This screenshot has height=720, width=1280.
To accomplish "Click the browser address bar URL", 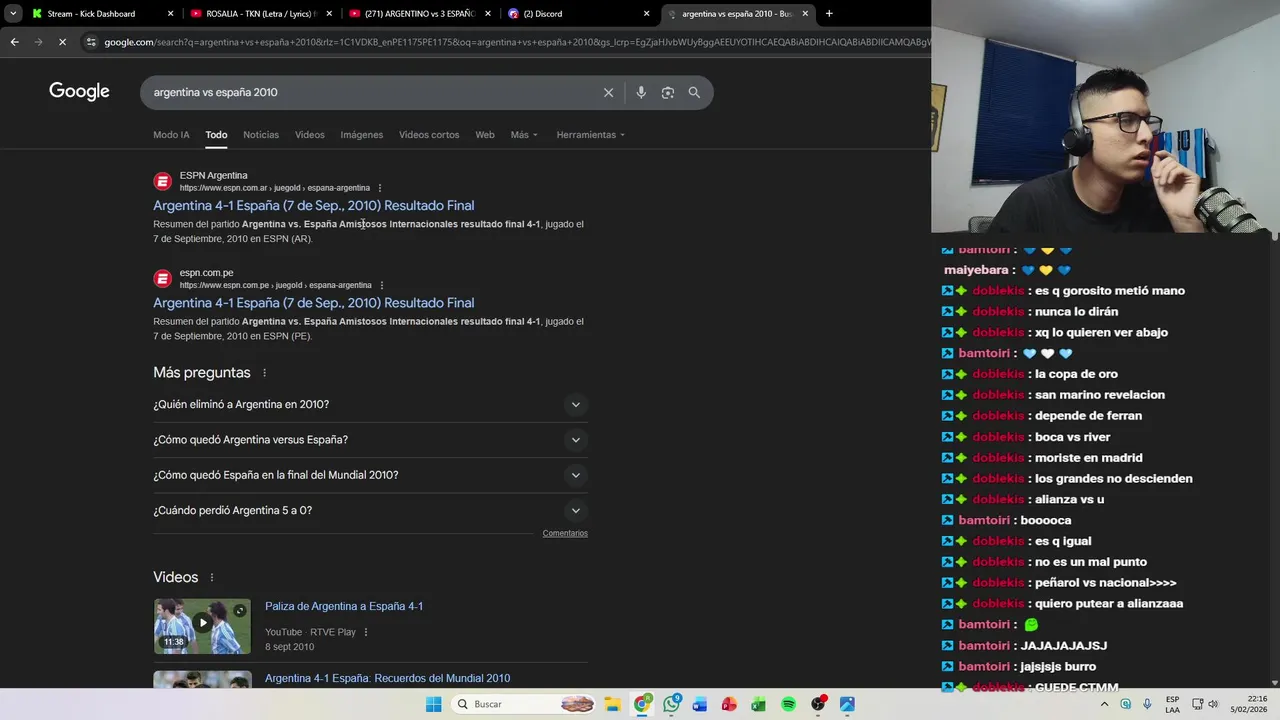I will (x=515, y=42).
